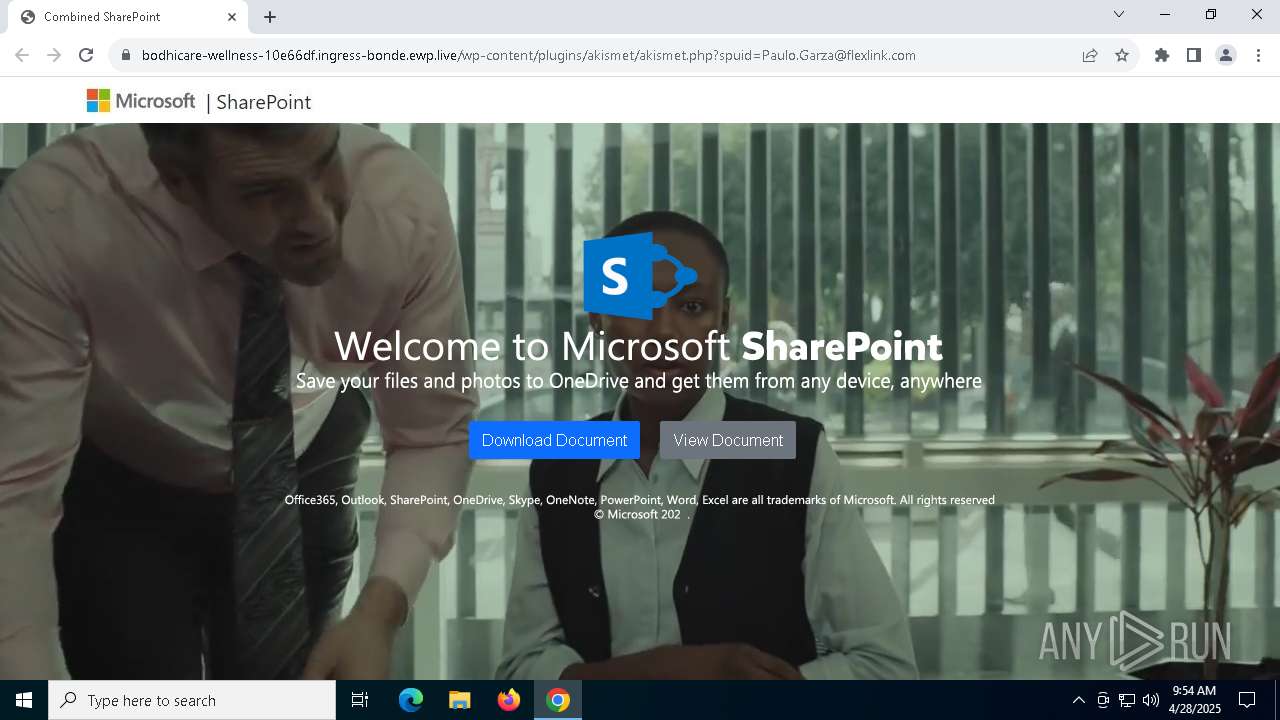The height and width of the screenshot is (720, 1280).
Task: Open the blue SharePoint logo
Action: [x=640, y=276]
